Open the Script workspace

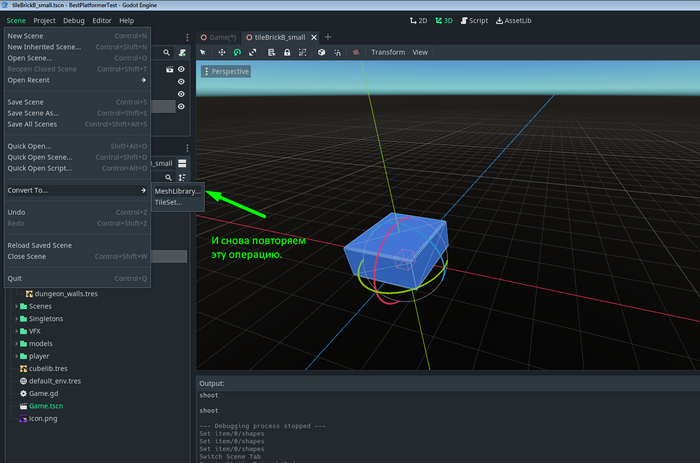click(x=475, y=20)
